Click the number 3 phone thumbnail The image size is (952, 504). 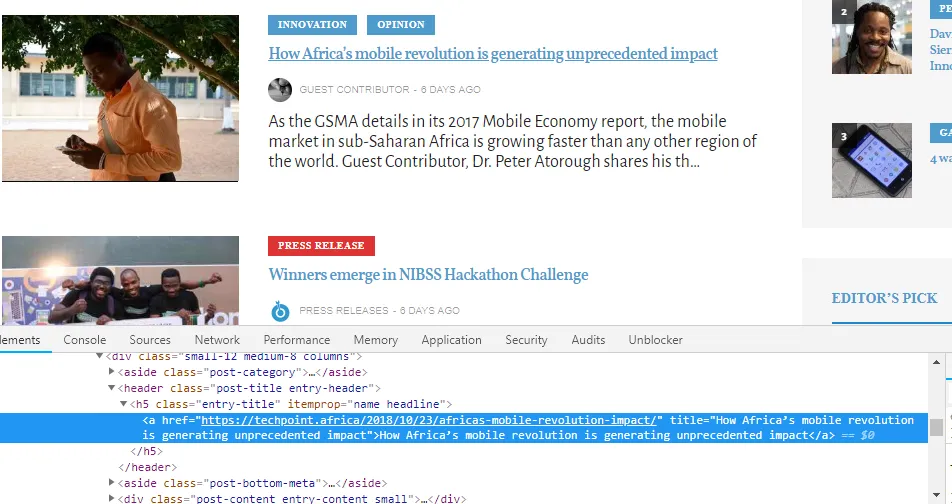click(871, 160)
